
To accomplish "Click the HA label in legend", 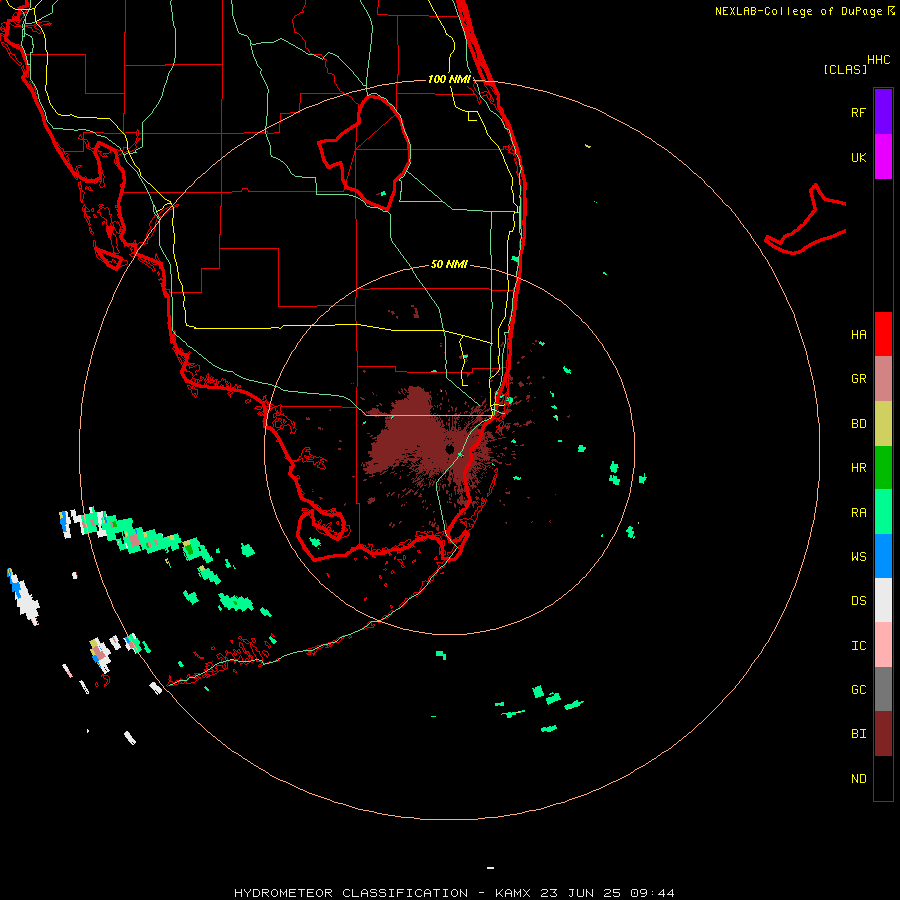I will click(858, 335).
